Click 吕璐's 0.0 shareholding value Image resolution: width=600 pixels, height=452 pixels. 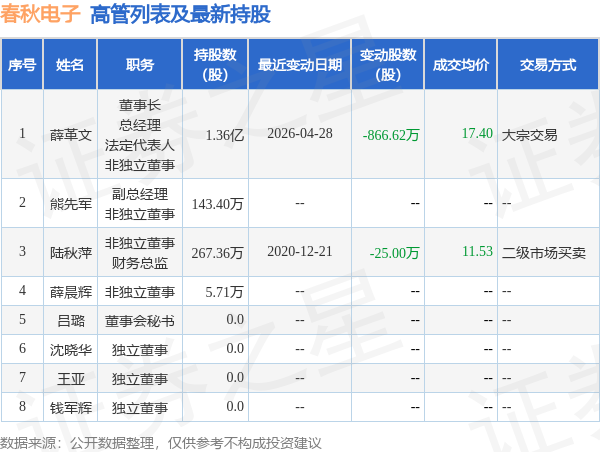click(235, 319)
